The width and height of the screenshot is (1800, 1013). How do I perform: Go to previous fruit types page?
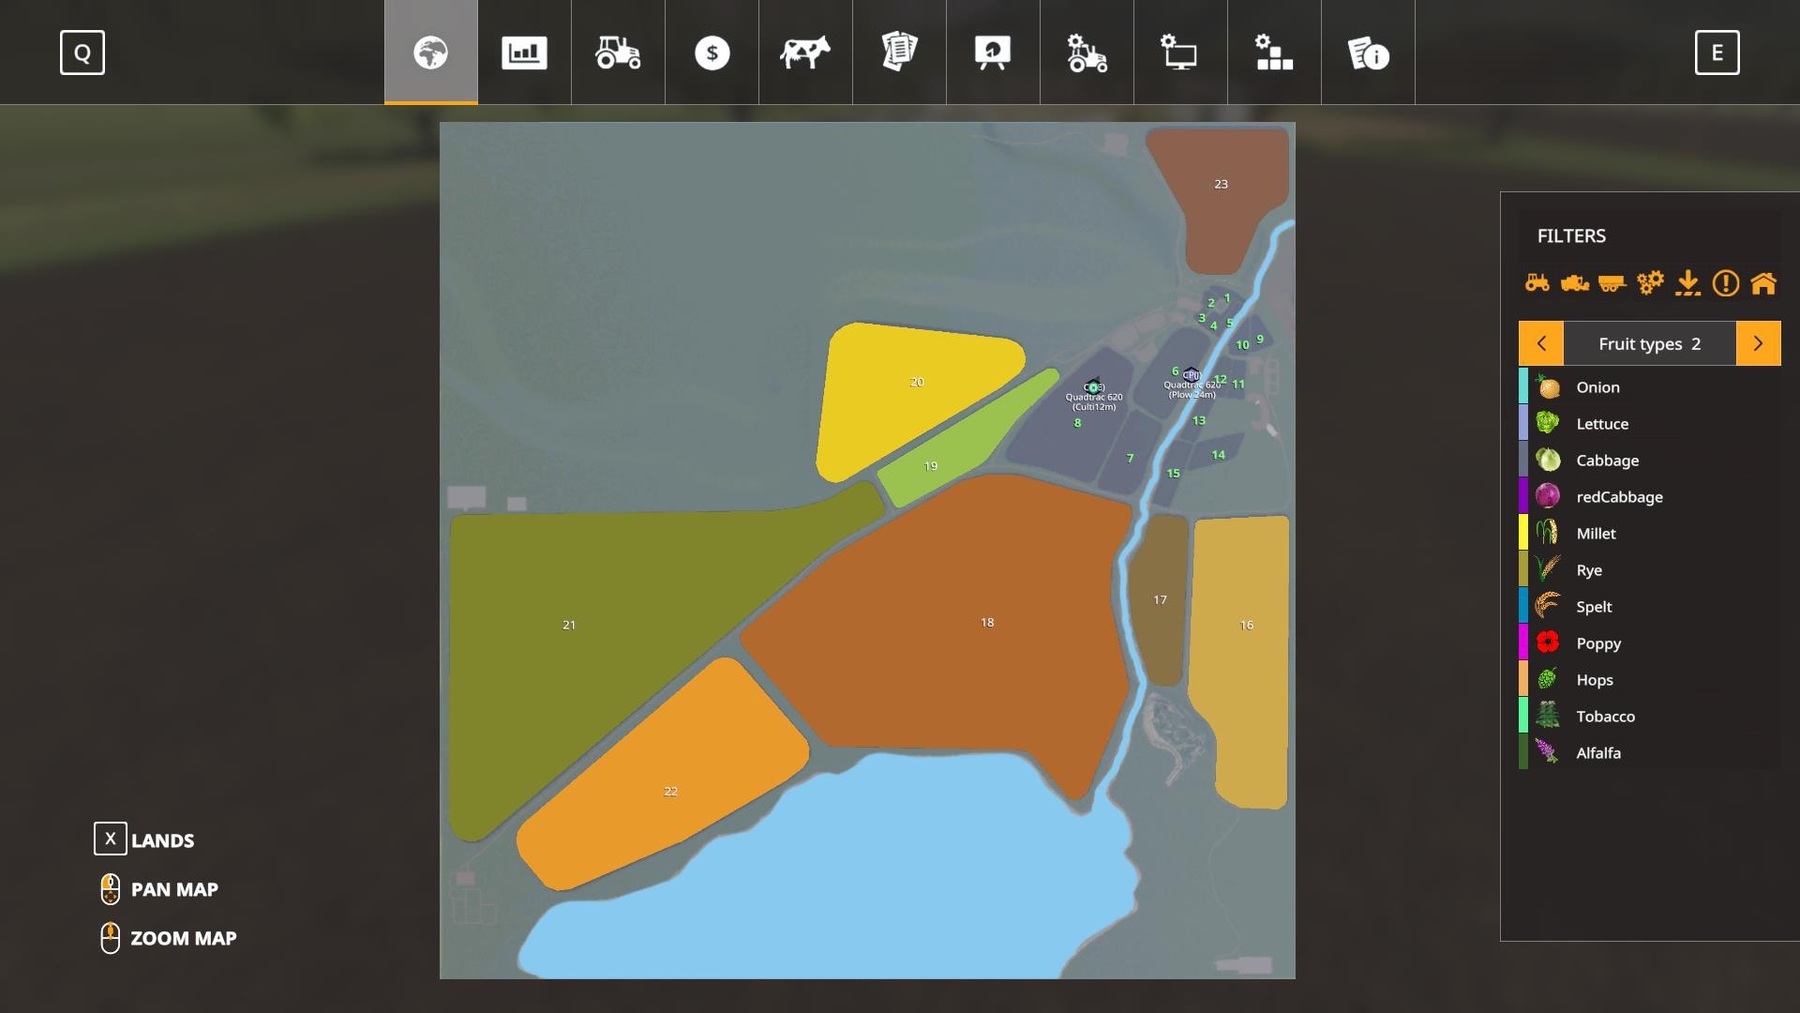tap(1541, 343)
